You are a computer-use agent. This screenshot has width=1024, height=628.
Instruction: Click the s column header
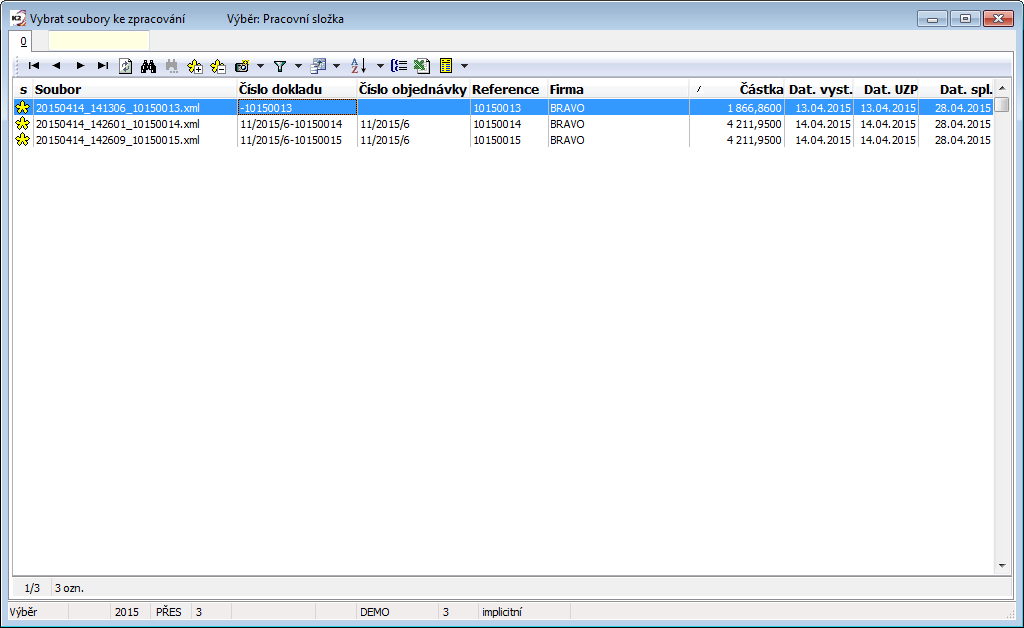pos(24,89)
